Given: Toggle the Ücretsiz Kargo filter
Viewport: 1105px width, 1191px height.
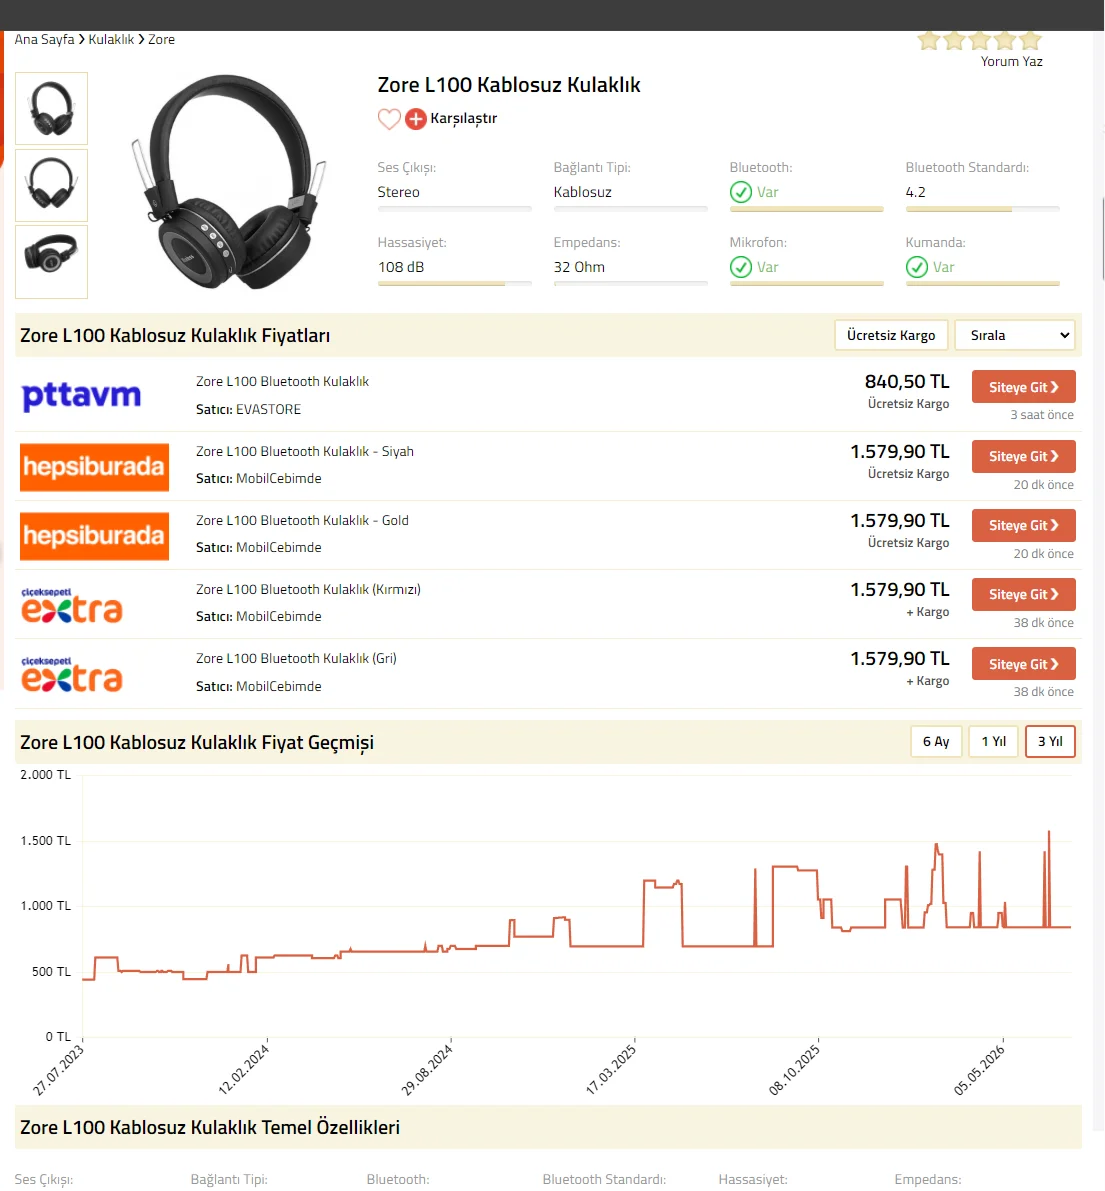Looking at the screenshot, I should [x=891, y=335].
